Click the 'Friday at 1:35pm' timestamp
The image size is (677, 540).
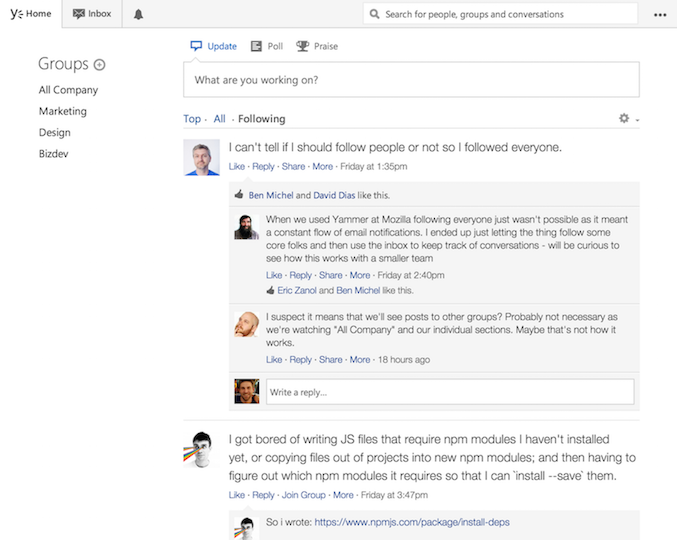374,166
